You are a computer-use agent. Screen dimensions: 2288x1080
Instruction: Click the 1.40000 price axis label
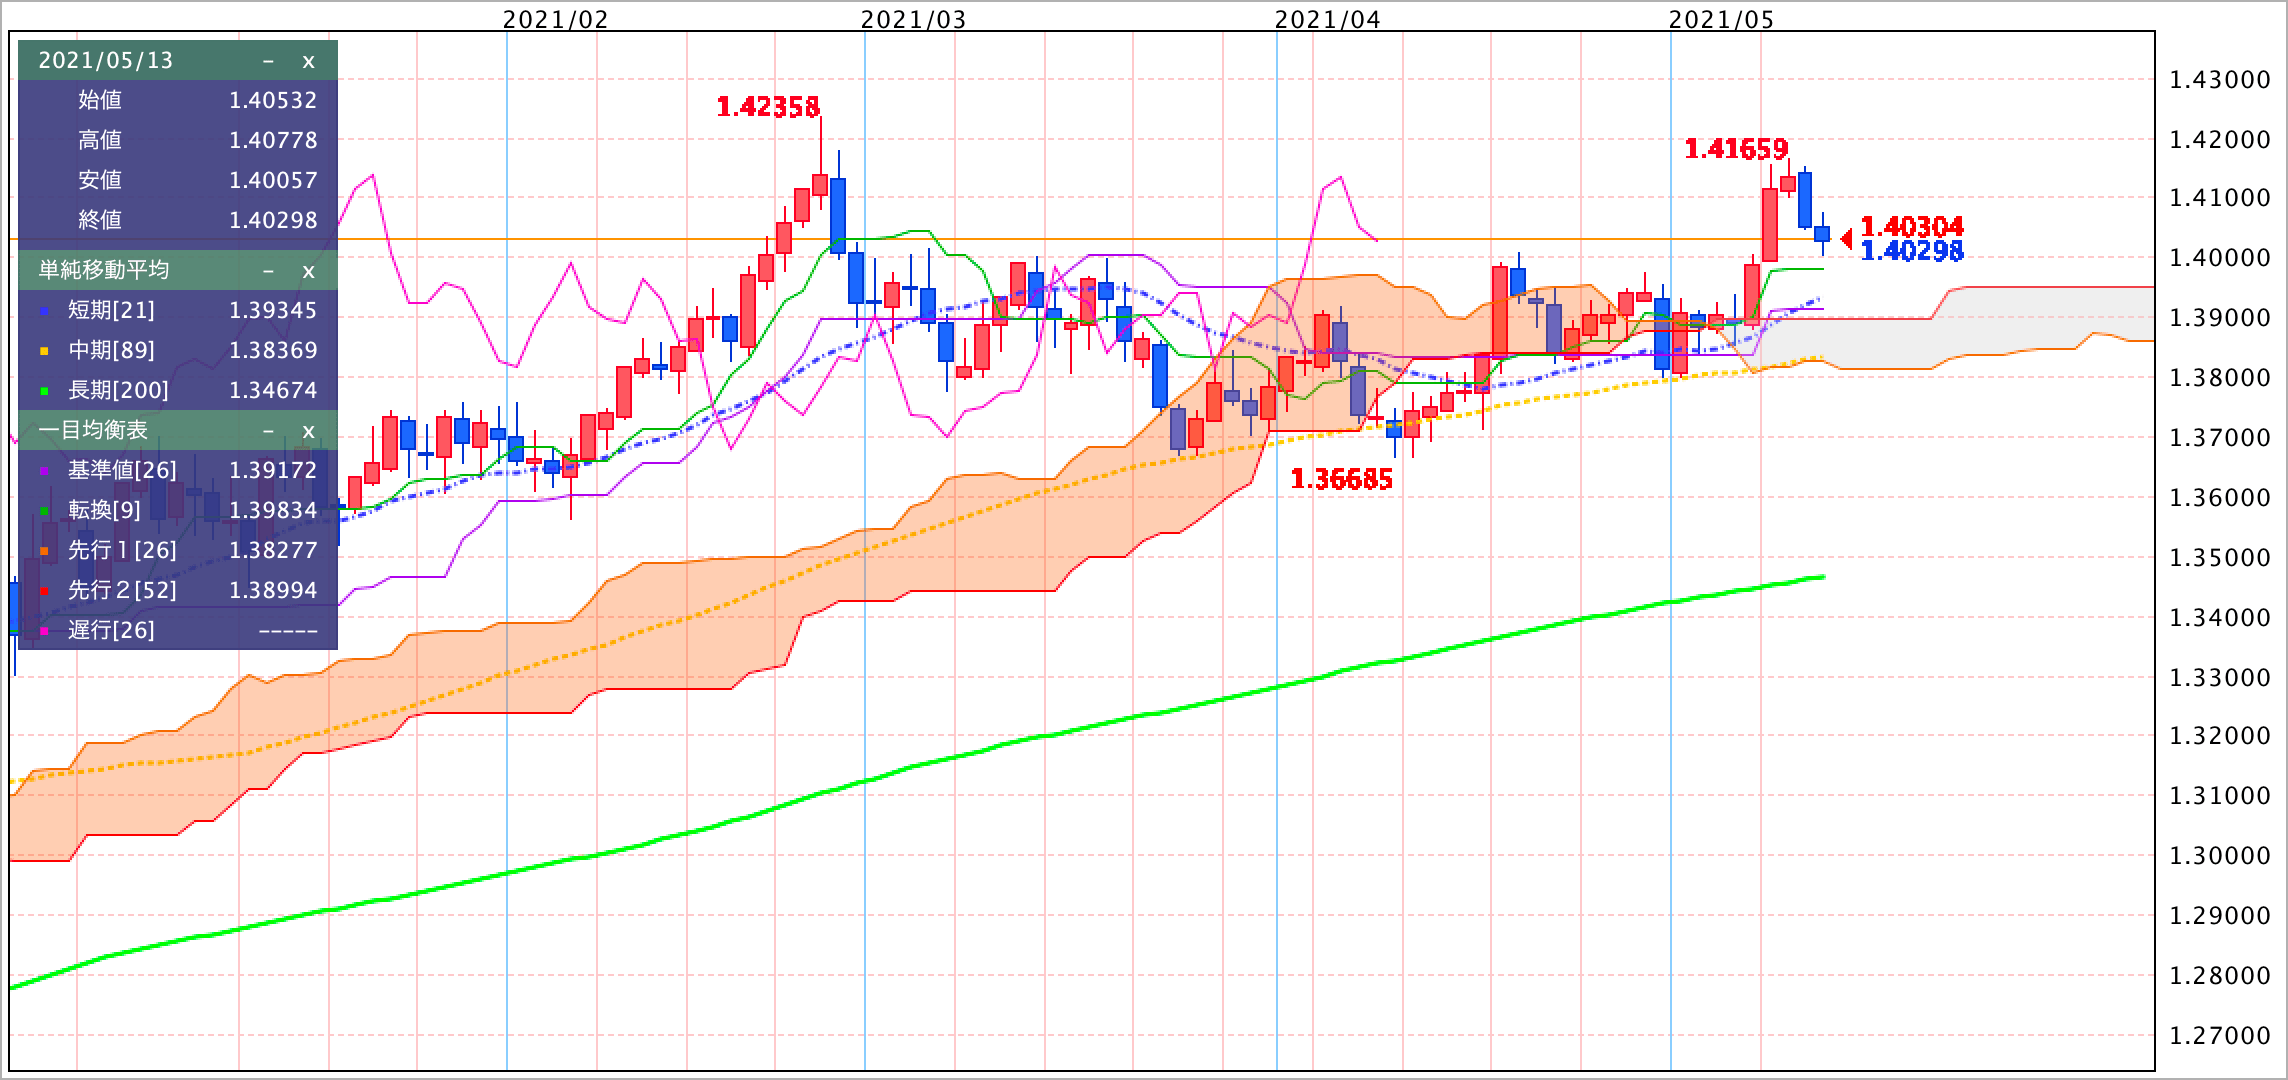coord(2219,258)
